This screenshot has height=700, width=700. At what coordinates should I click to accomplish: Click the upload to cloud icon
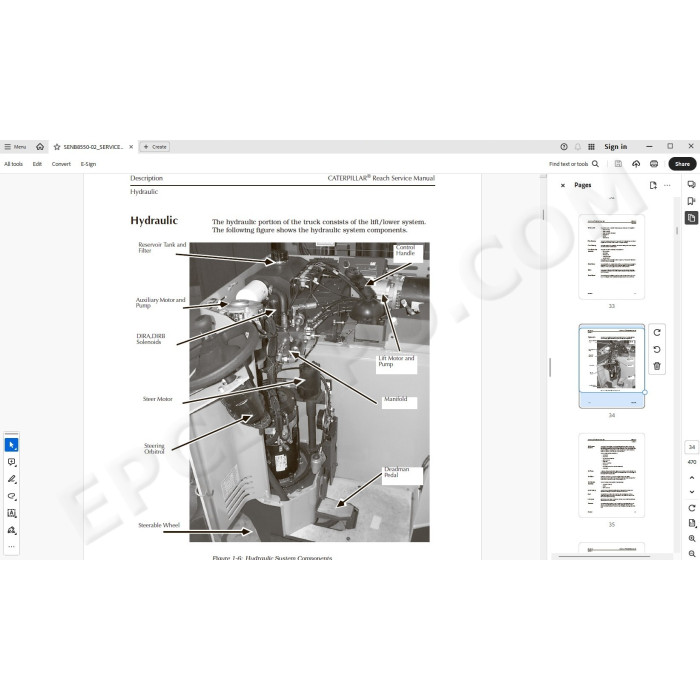pos(636,164)
